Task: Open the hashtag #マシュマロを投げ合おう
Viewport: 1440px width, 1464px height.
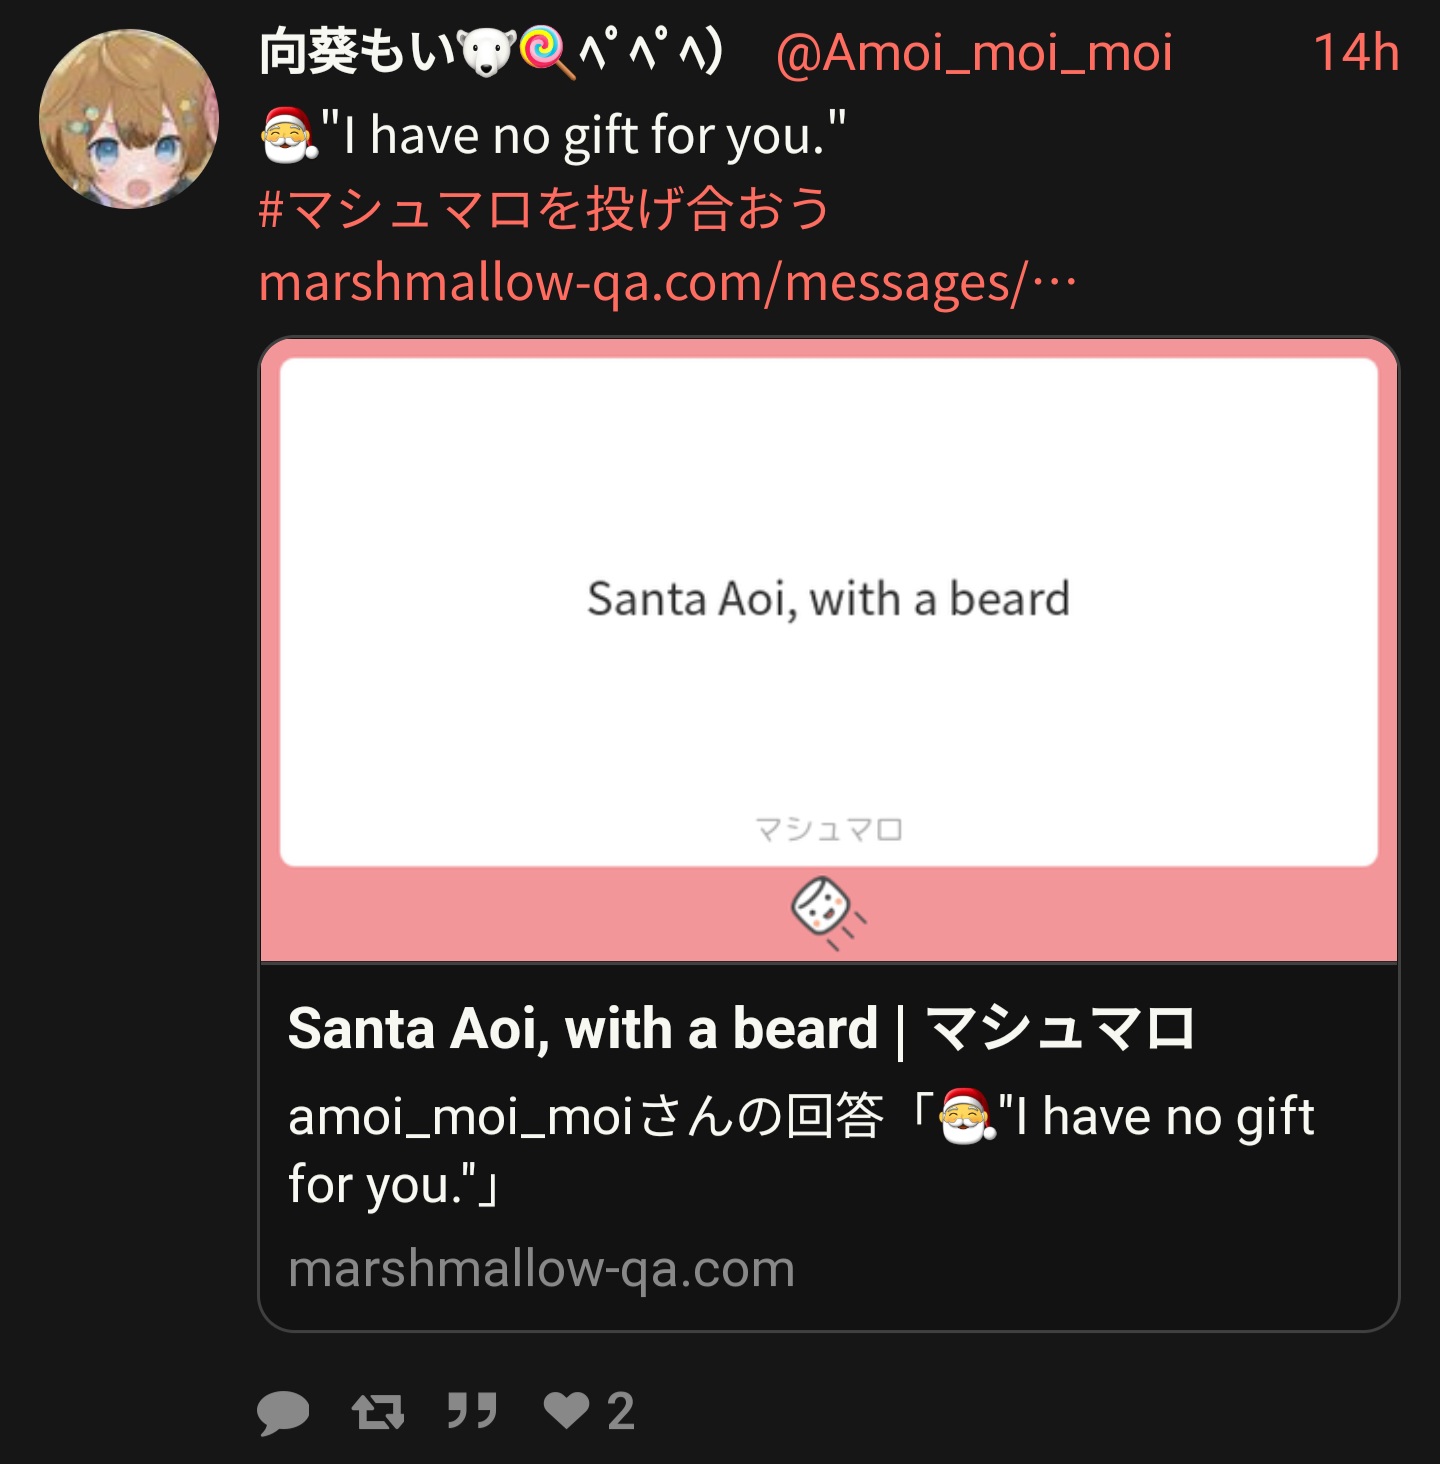Action: point(544,209)
